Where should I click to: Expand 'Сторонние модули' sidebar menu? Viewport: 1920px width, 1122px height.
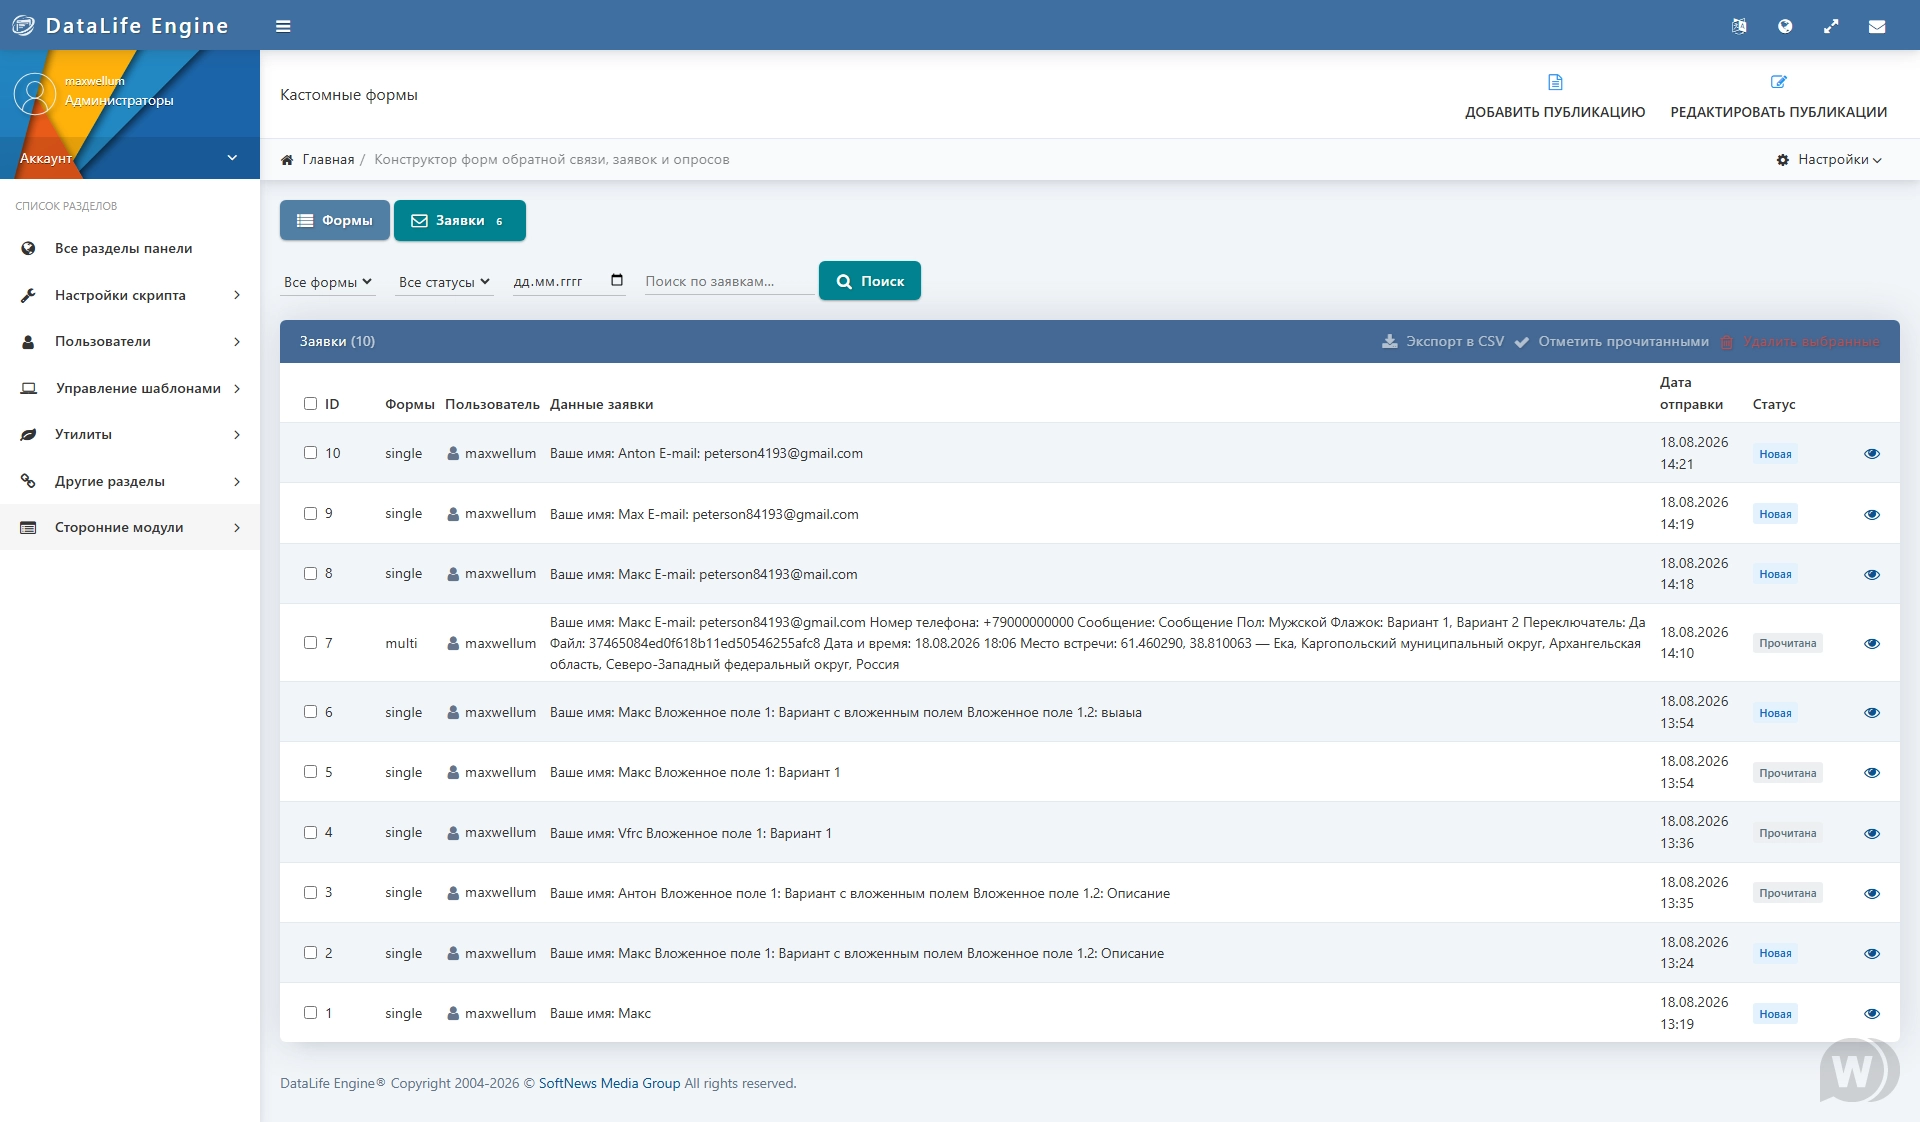129,527
